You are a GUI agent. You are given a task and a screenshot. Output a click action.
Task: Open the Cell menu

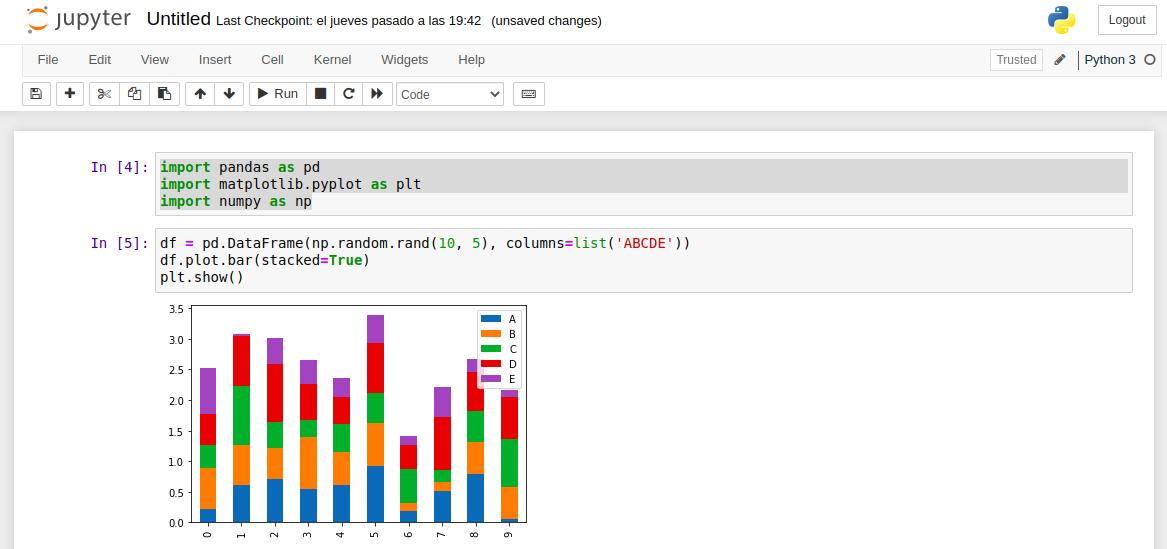coord(272,60)
